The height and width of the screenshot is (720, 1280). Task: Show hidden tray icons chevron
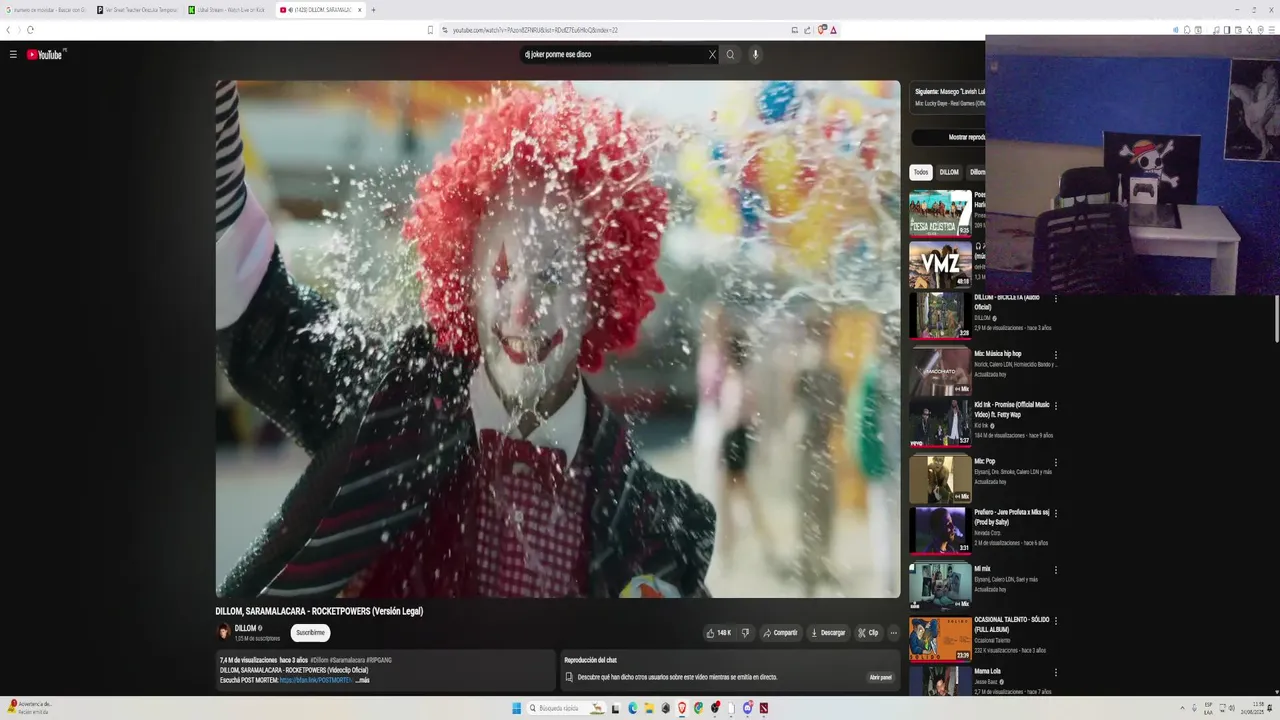pyautogui.click(x=1182, y=708)
